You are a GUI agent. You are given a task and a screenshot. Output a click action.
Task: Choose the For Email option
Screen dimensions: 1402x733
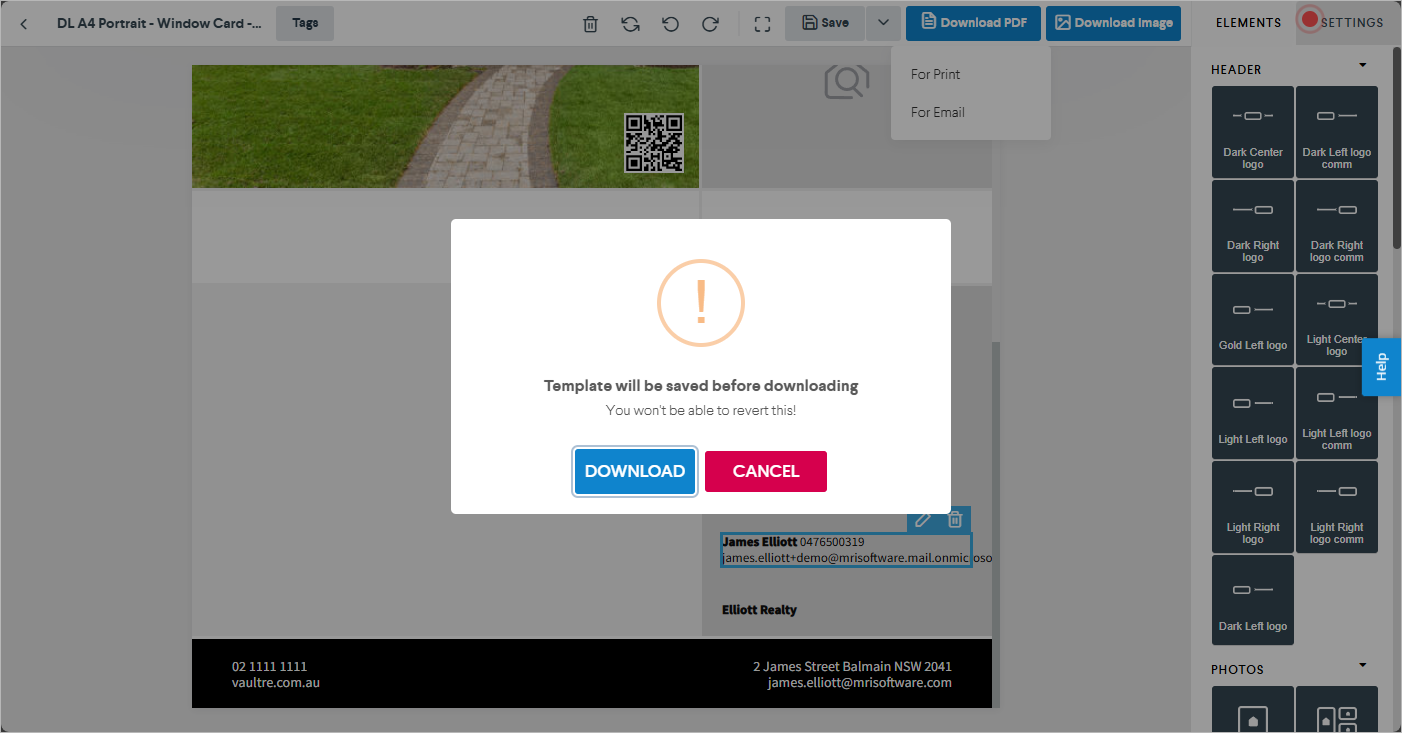pyautogui.click(x=938, y=112)
